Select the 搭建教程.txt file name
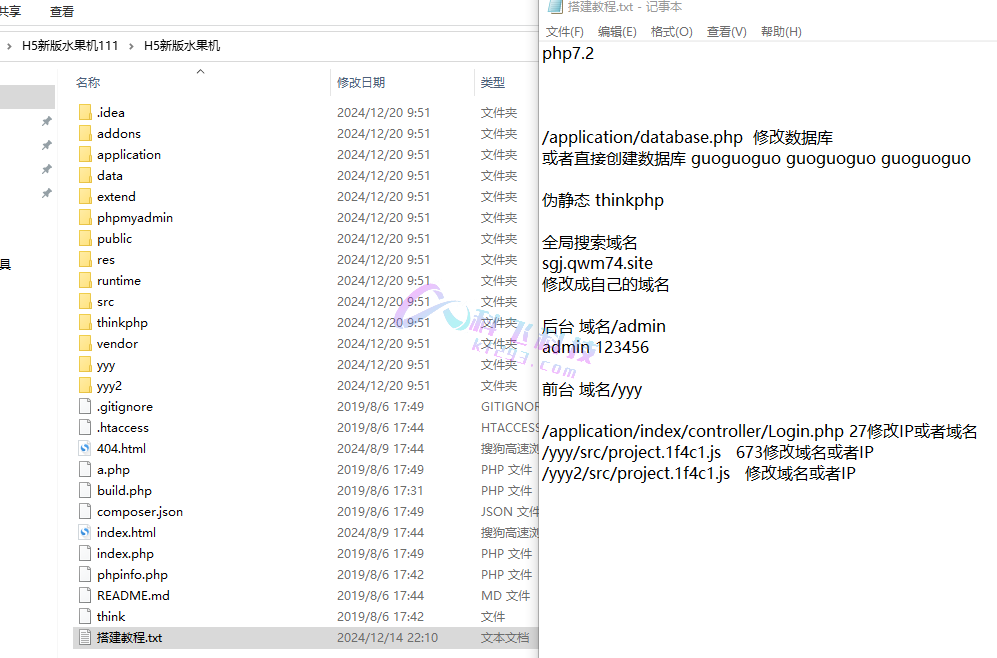The width and height of the screenshot is (997, 658). (x=130, y=638)
